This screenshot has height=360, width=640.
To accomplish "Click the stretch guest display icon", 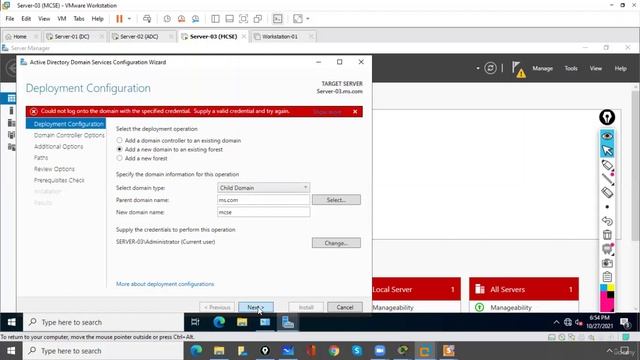I will point(298,19).
